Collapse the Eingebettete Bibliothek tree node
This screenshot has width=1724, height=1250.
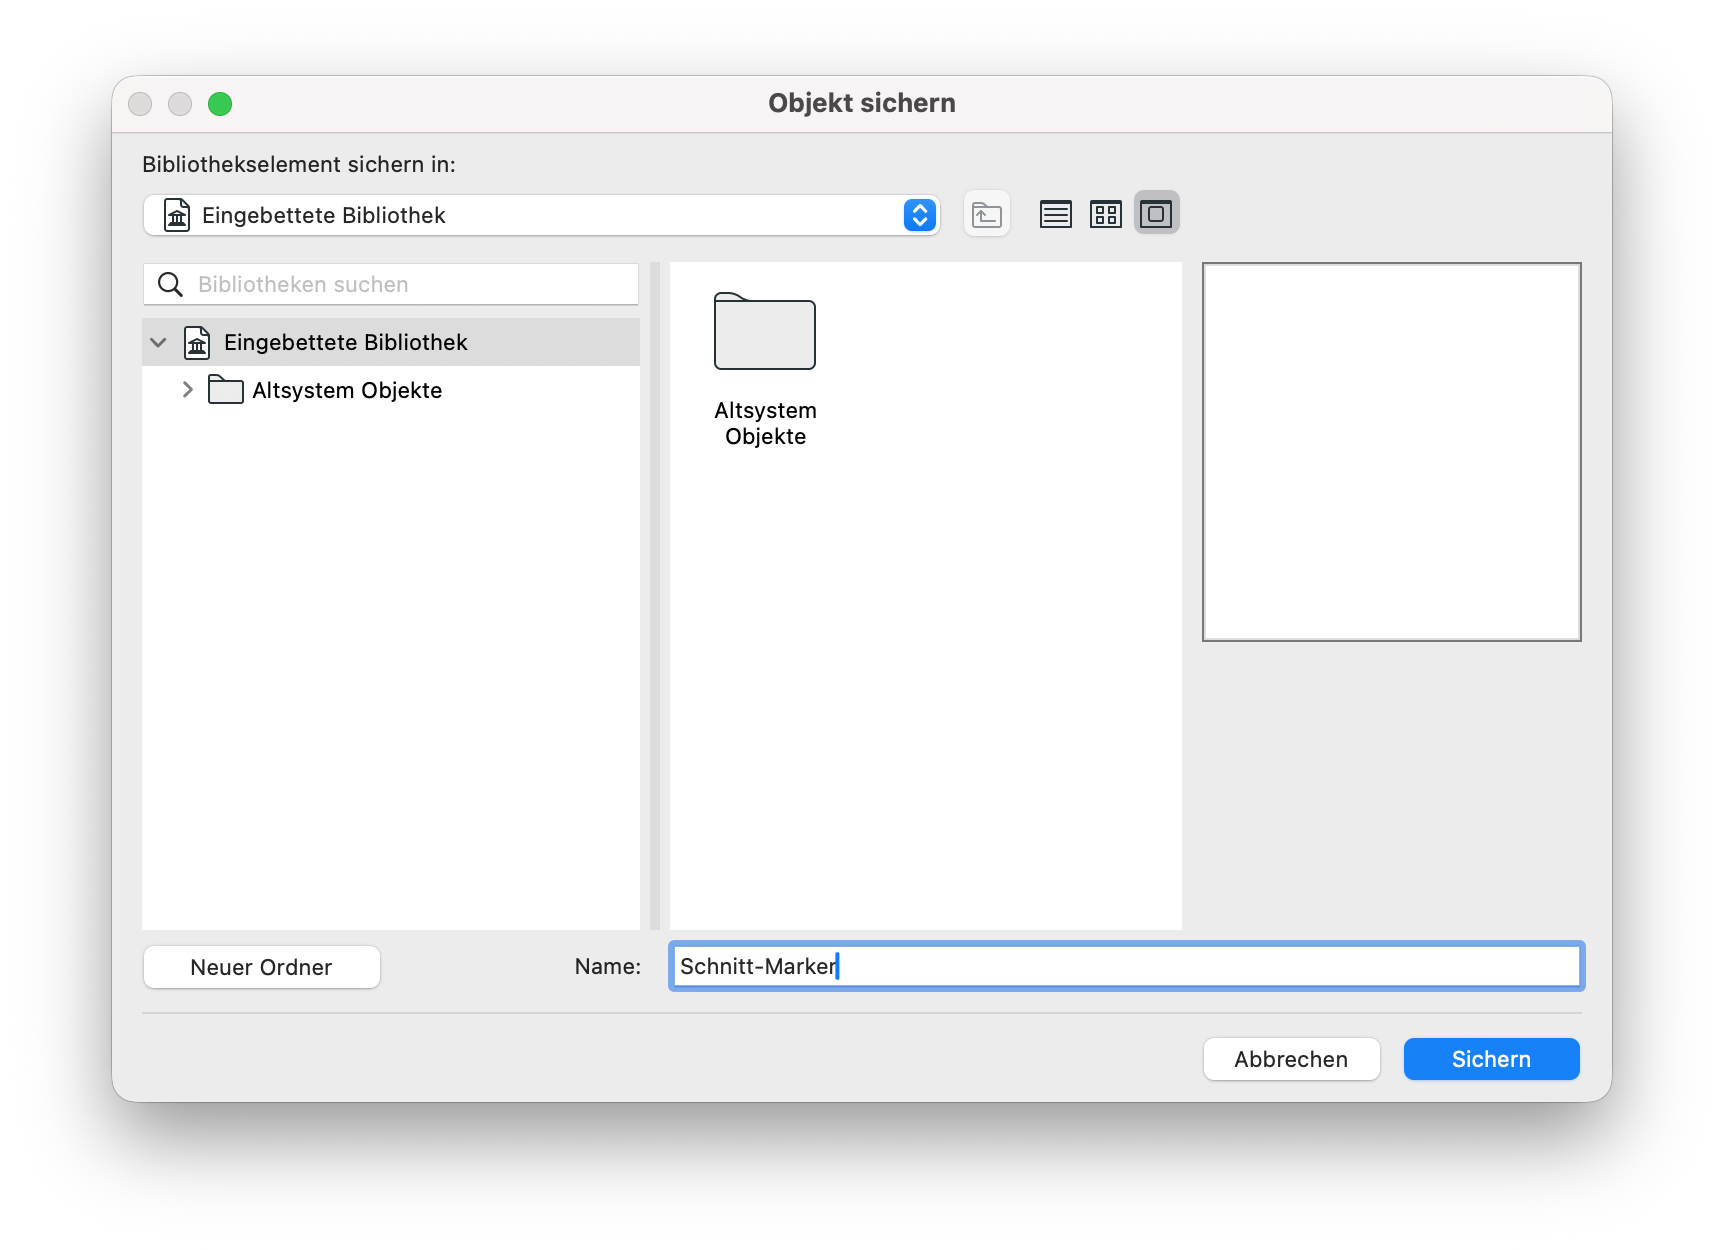click(158, 343)
